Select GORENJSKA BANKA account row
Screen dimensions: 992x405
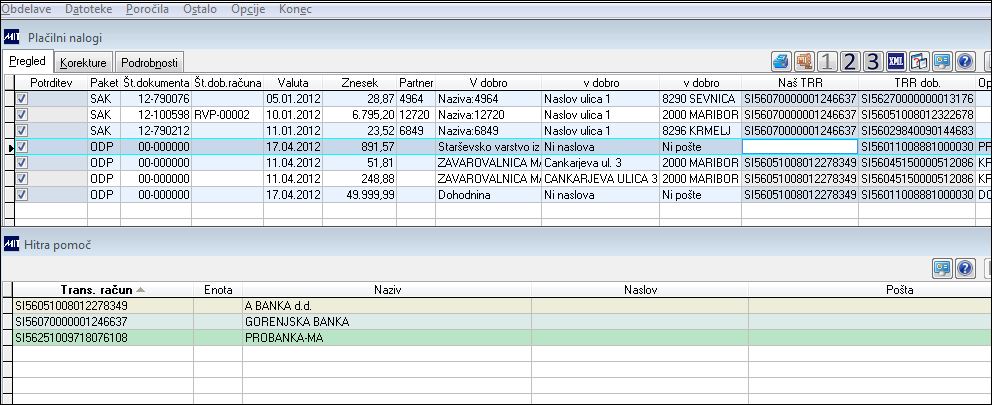click(496, 322)
